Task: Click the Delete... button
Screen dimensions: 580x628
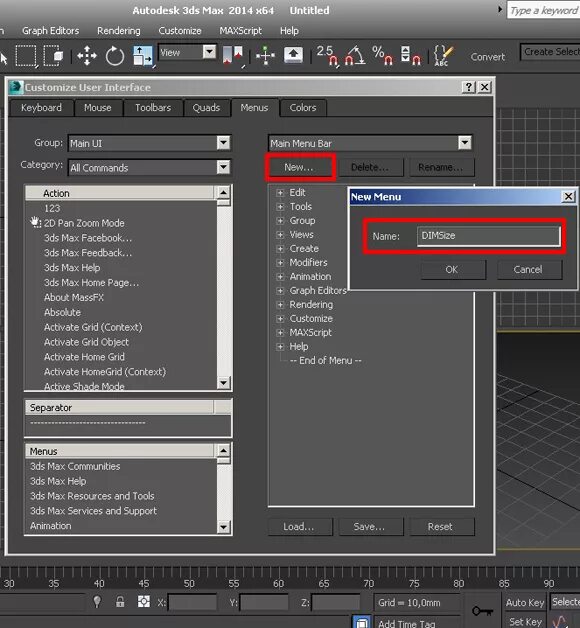Action: [x=370, y=167]
